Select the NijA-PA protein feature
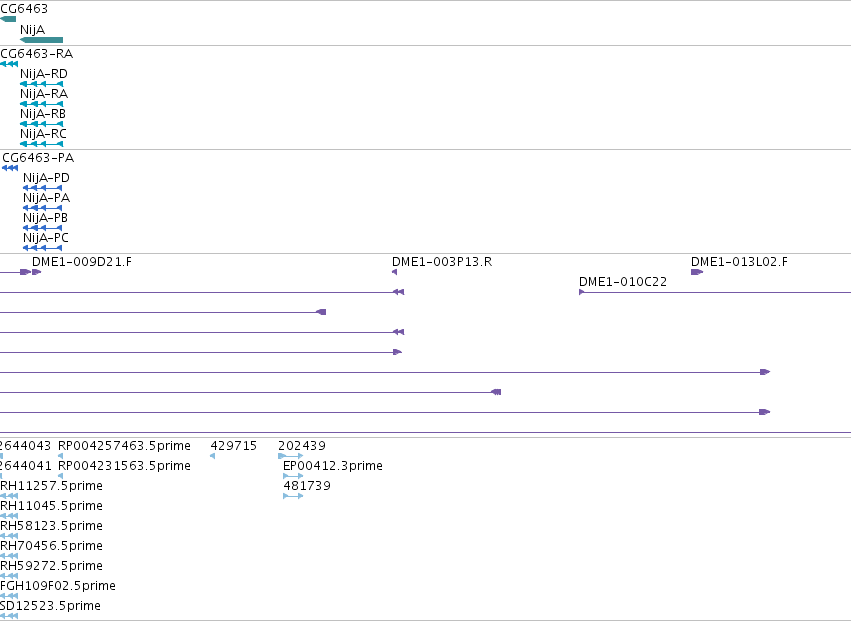851x621 pixels. 42,208
